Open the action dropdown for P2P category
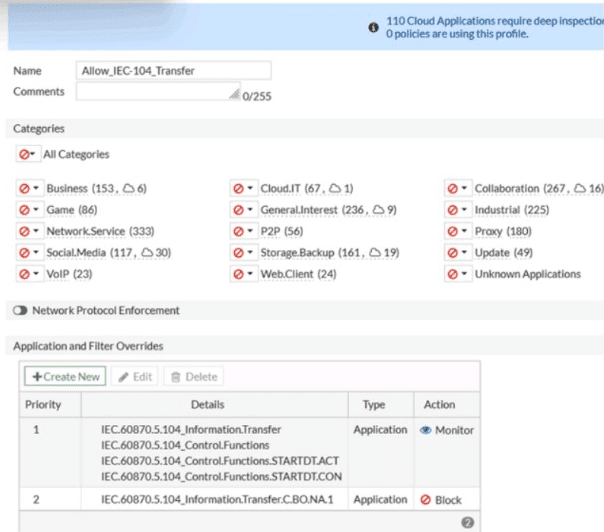The width and height of the screenshot is (604, 532). pyautogui.click(x=250, y=231)
